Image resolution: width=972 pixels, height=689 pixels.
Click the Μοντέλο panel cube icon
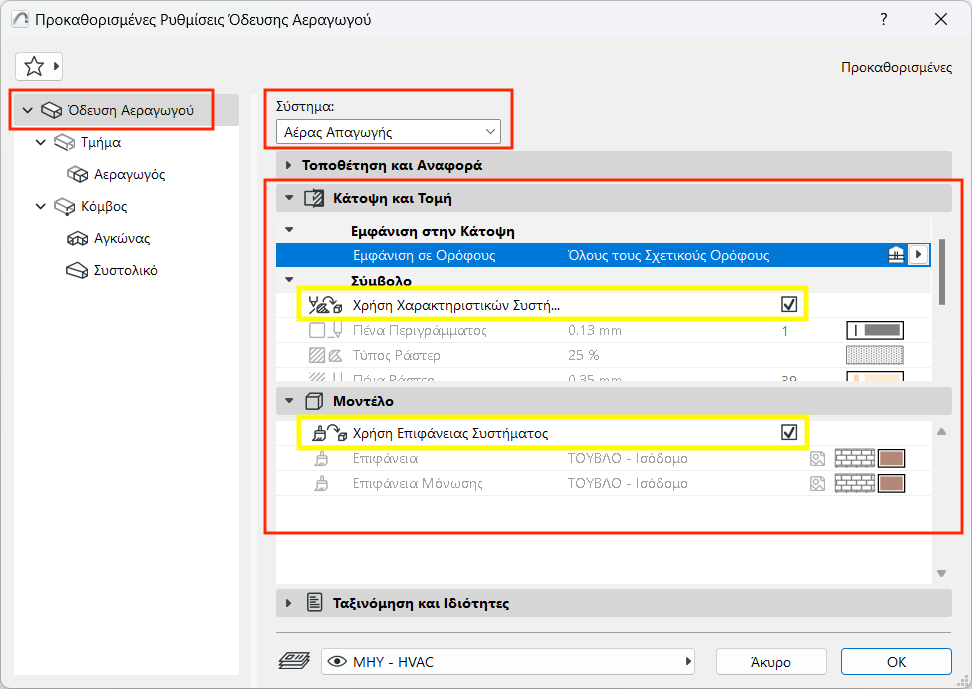point(314,401)
